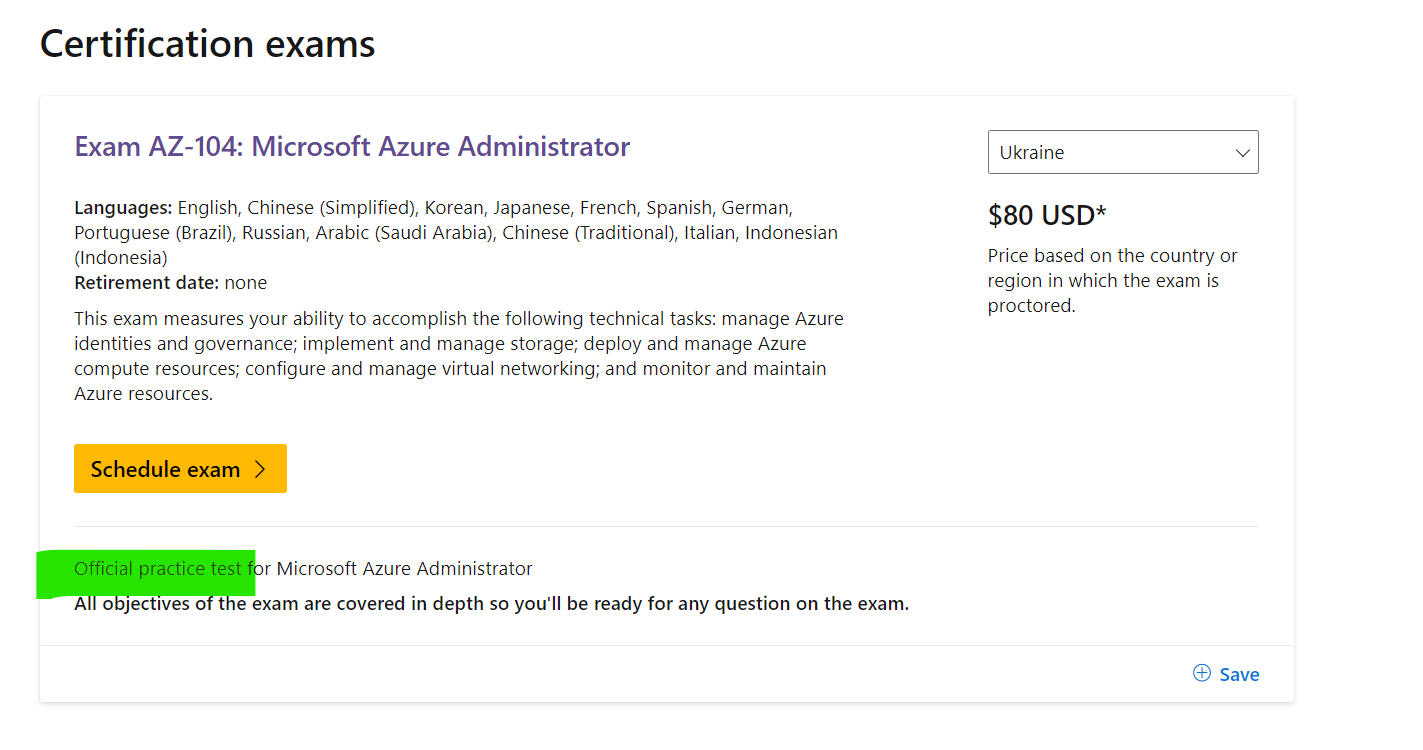Viewport: 1423px width, 750px height.
Task: Click the Languages label
Action: (x=123, y=208)
